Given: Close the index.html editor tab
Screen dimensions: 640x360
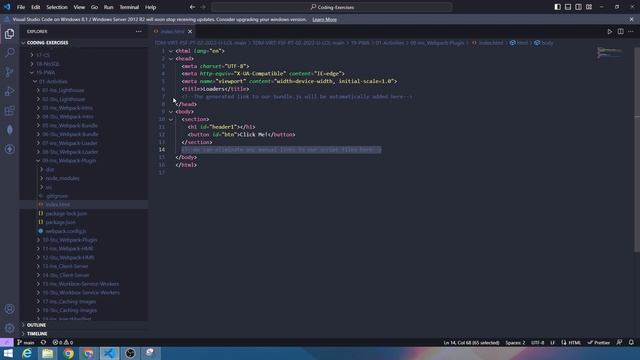Looking at the screenshot, I should click(x=190, y=31).
